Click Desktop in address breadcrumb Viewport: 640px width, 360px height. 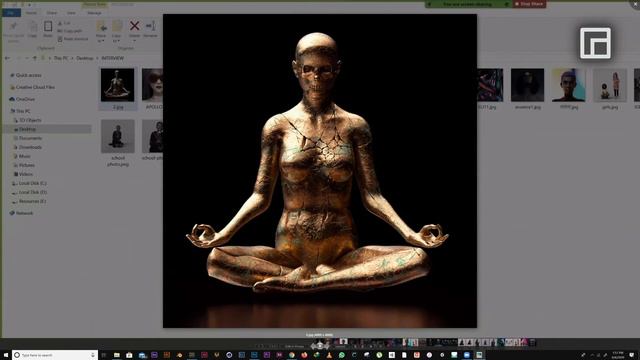[85, 58]
